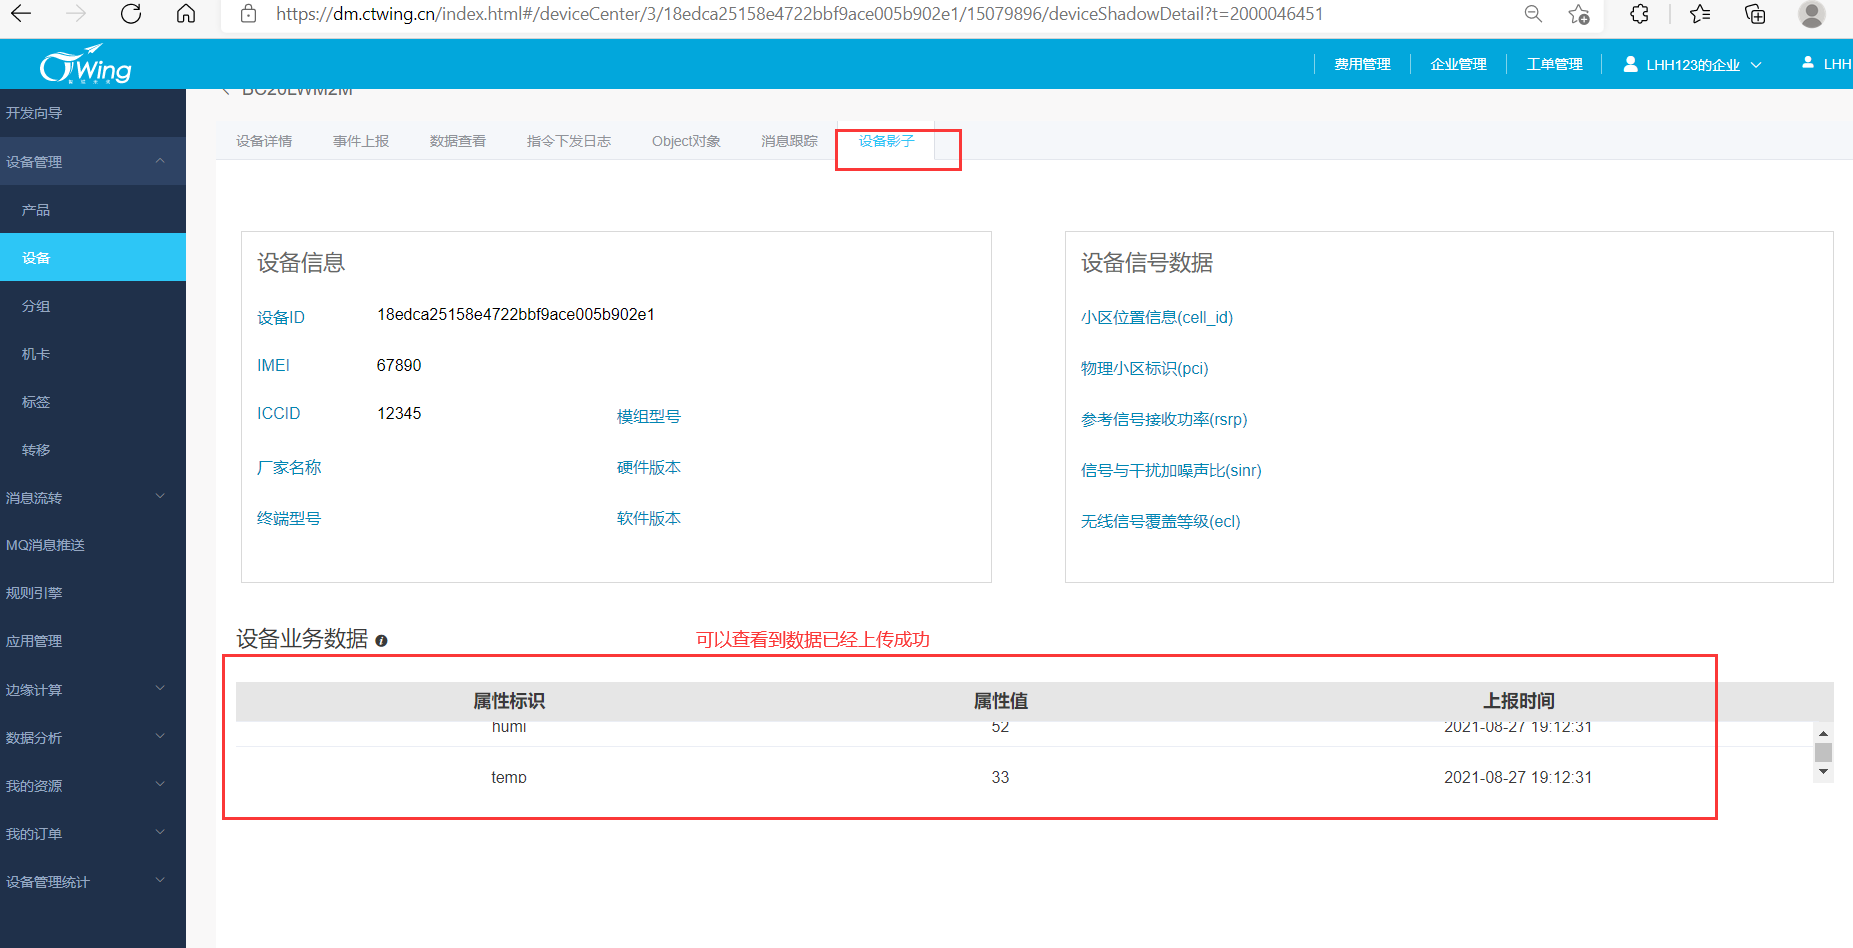
Task: Click the 软件版本 link
Action: [649, 518]
